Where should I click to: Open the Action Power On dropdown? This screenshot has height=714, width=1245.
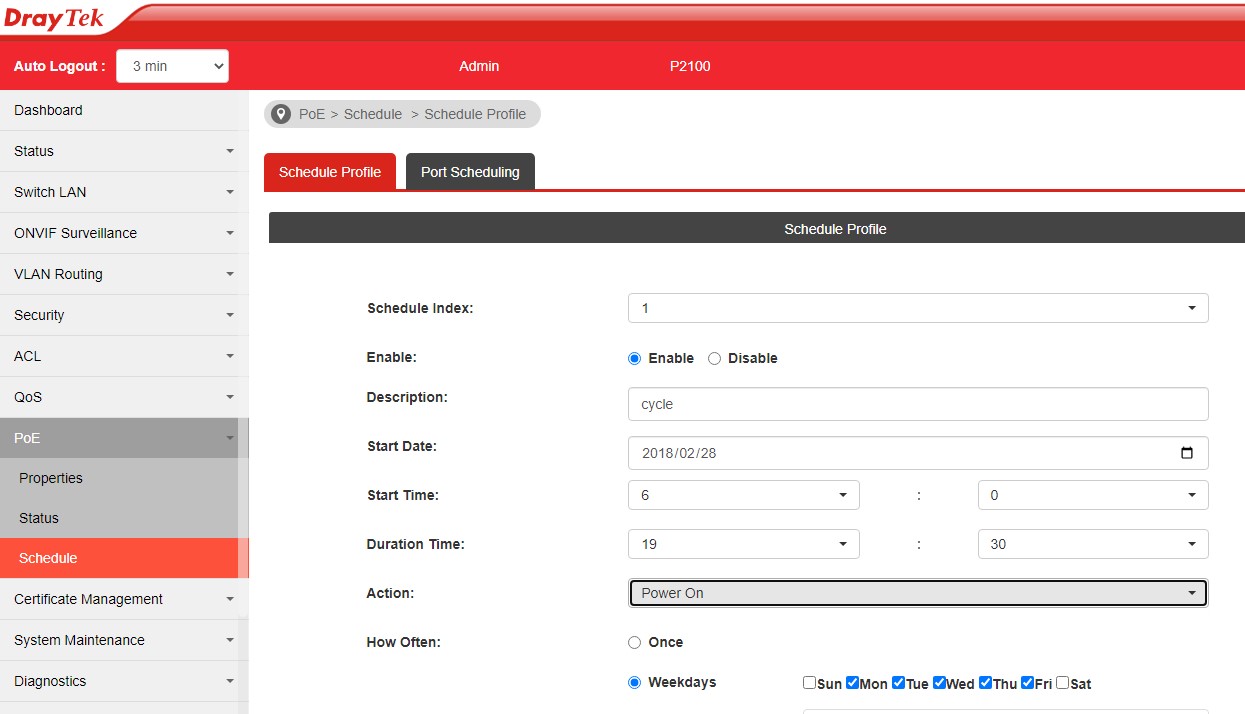point(917,593)
